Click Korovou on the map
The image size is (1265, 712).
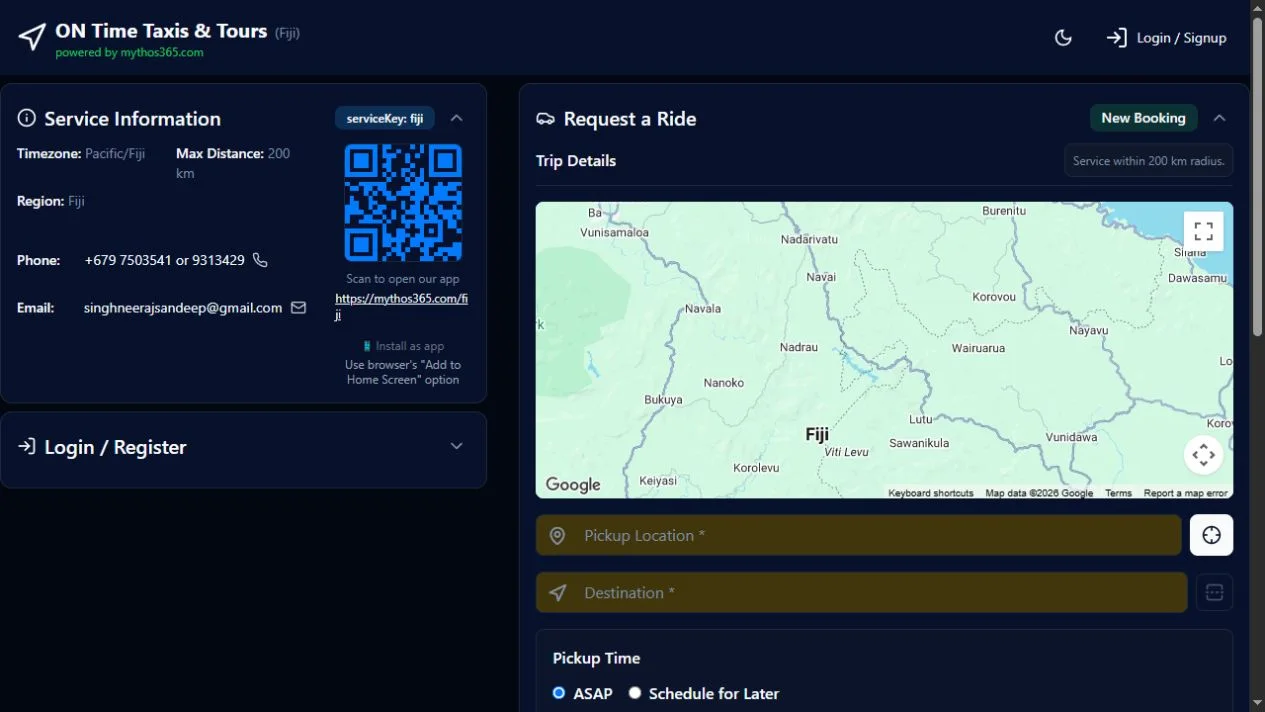click(994, 297)
